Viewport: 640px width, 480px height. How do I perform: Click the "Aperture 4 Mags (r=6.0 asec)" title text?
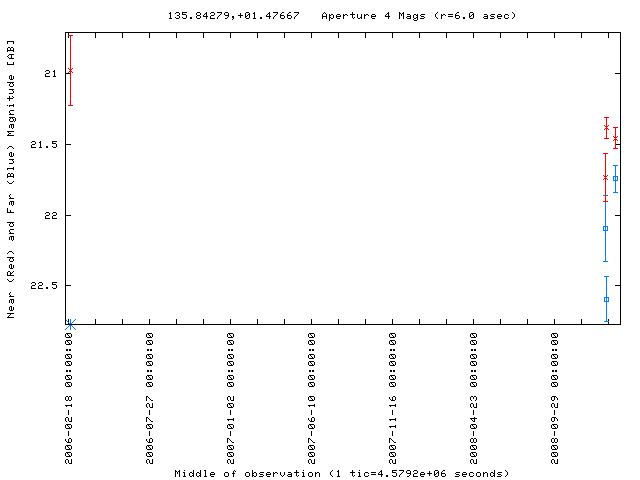click(419, 16)
